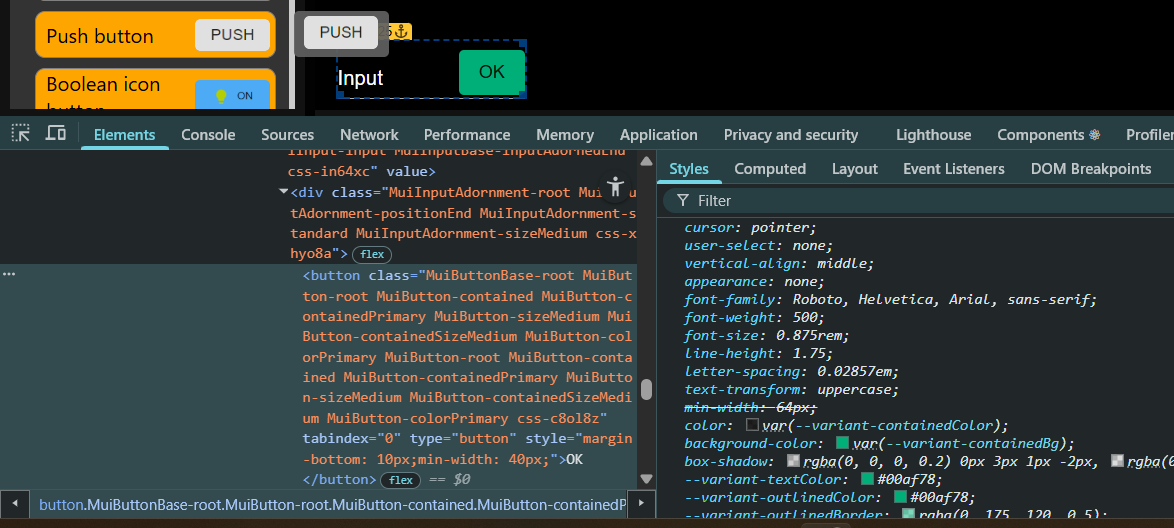Toggle the Boolean icon button ON switch

pos(233,96)
